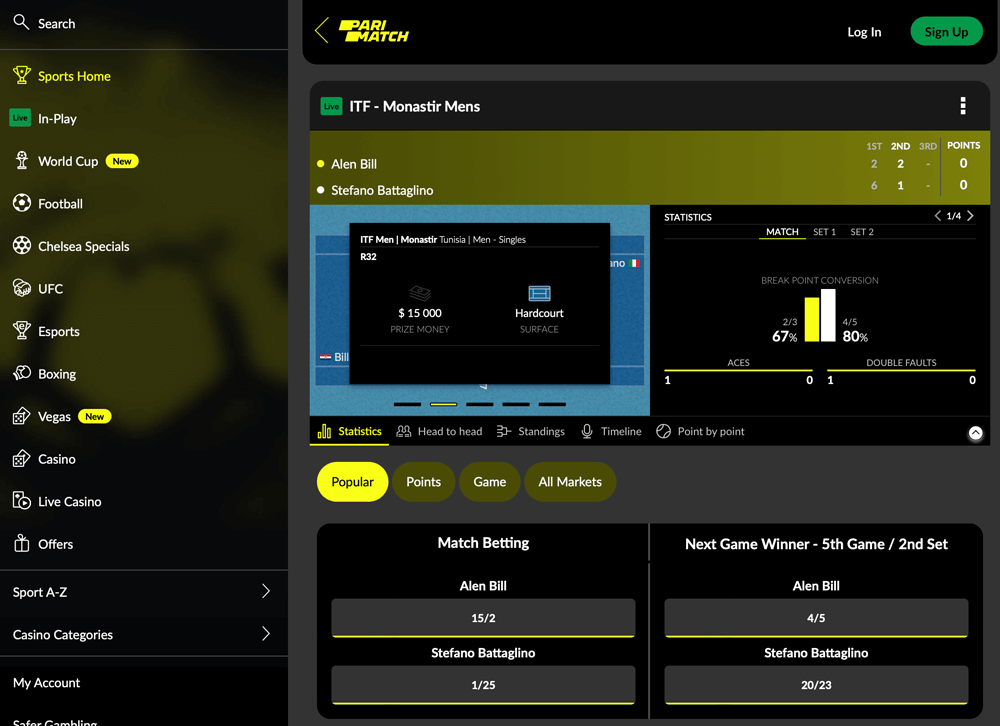Click the Search magnifier icon

point(21,22)
